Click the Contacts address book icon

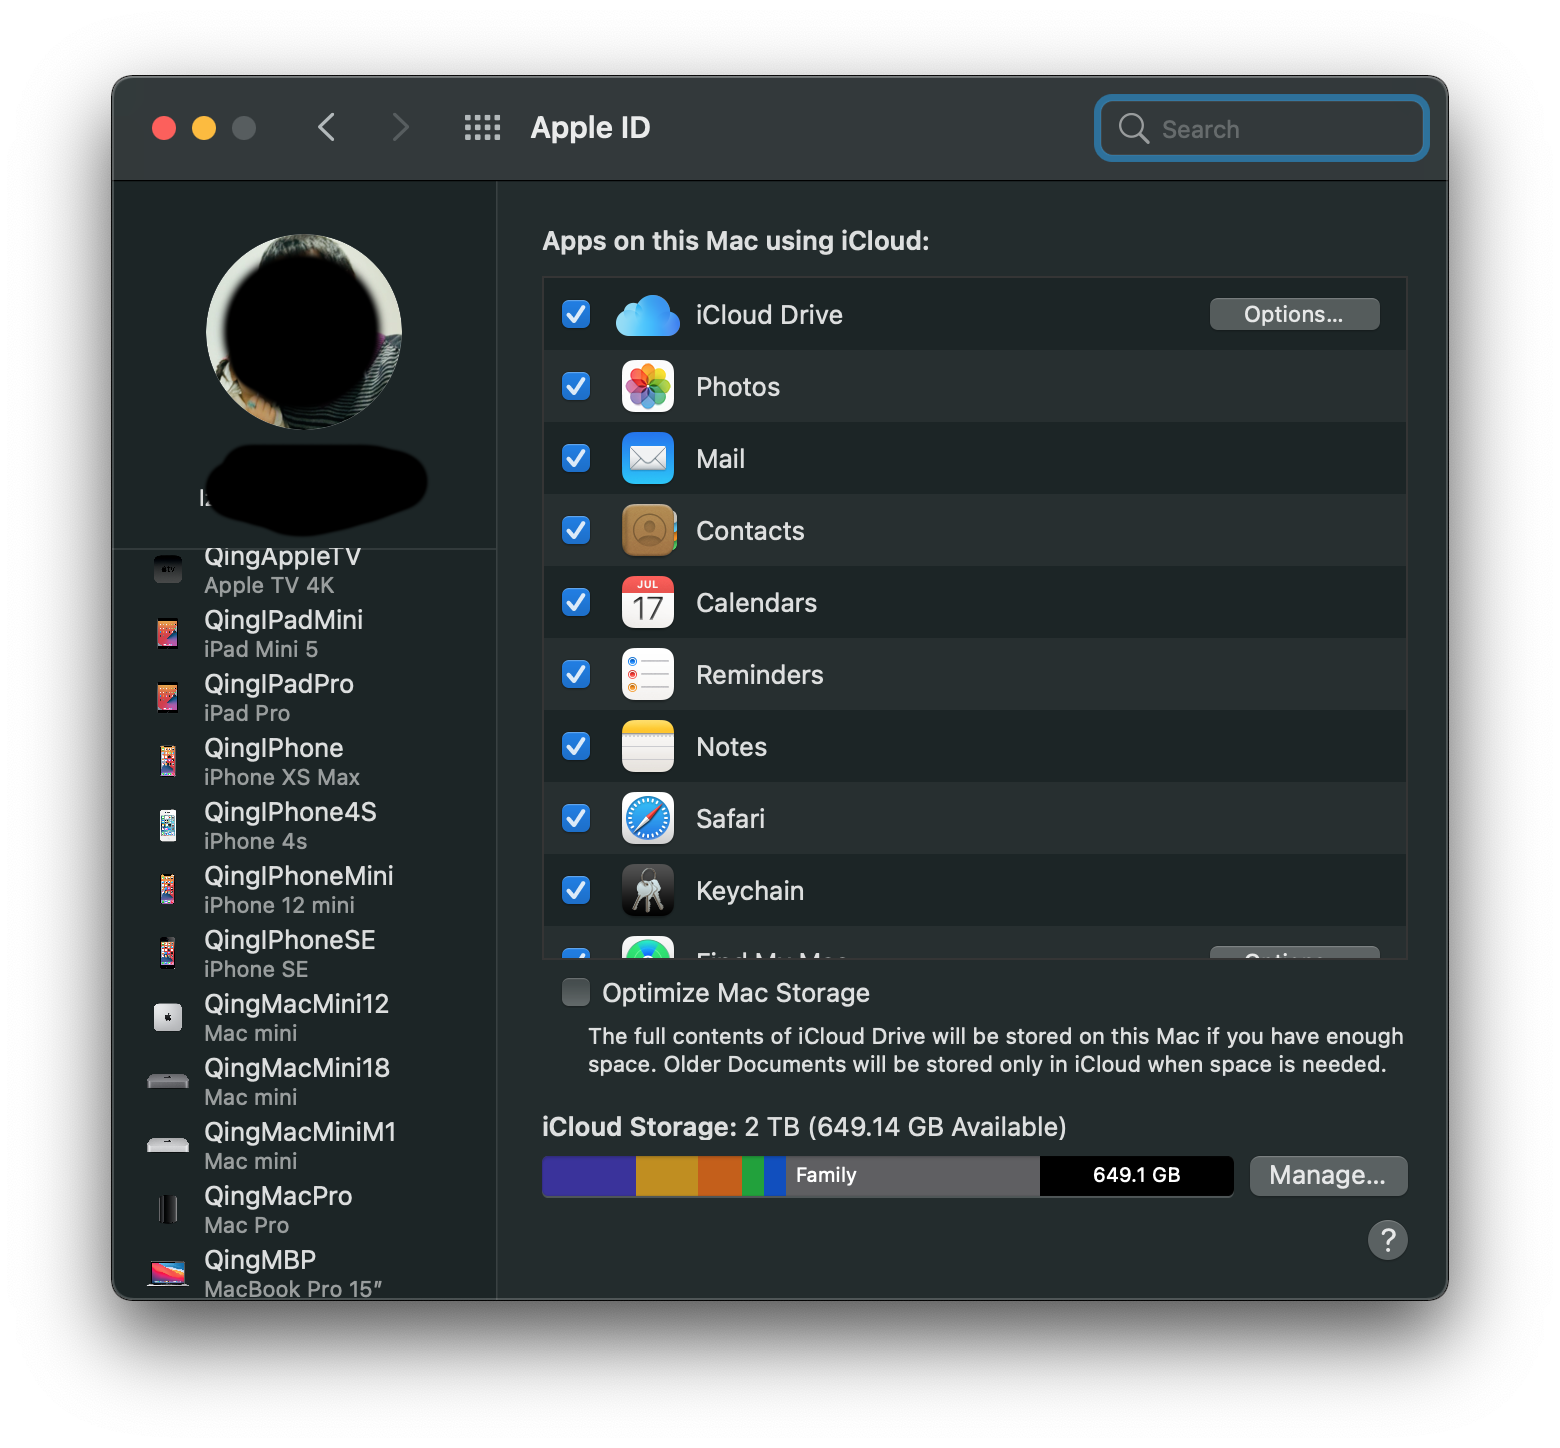[x=649, y=531]
